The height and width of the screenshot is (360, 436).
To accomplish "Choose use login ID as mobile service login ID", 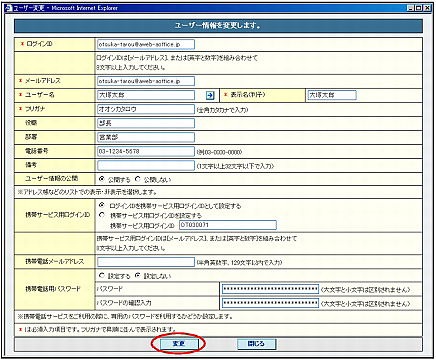I will (x=102, y=205).
